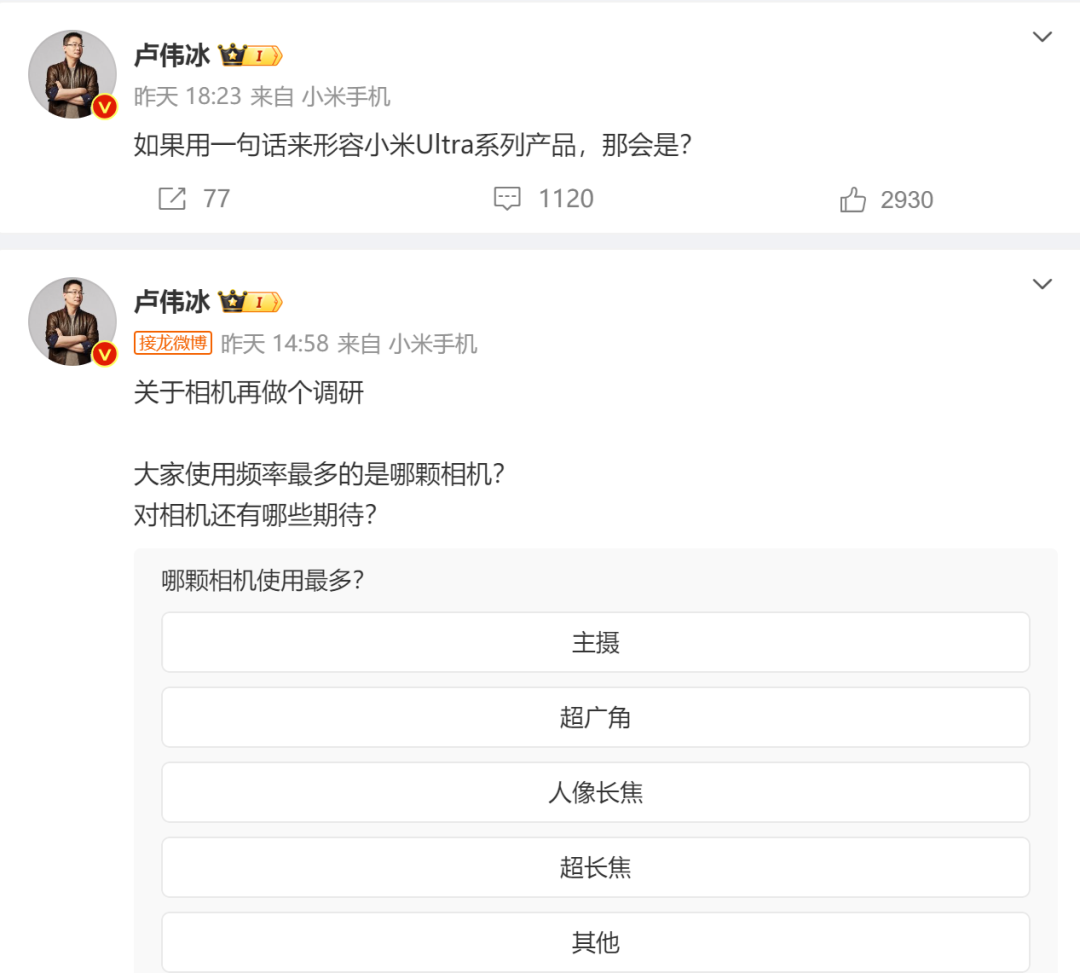Click the repost icon on first post
The width and height of the screenshot is (1080, 973).
172,199
